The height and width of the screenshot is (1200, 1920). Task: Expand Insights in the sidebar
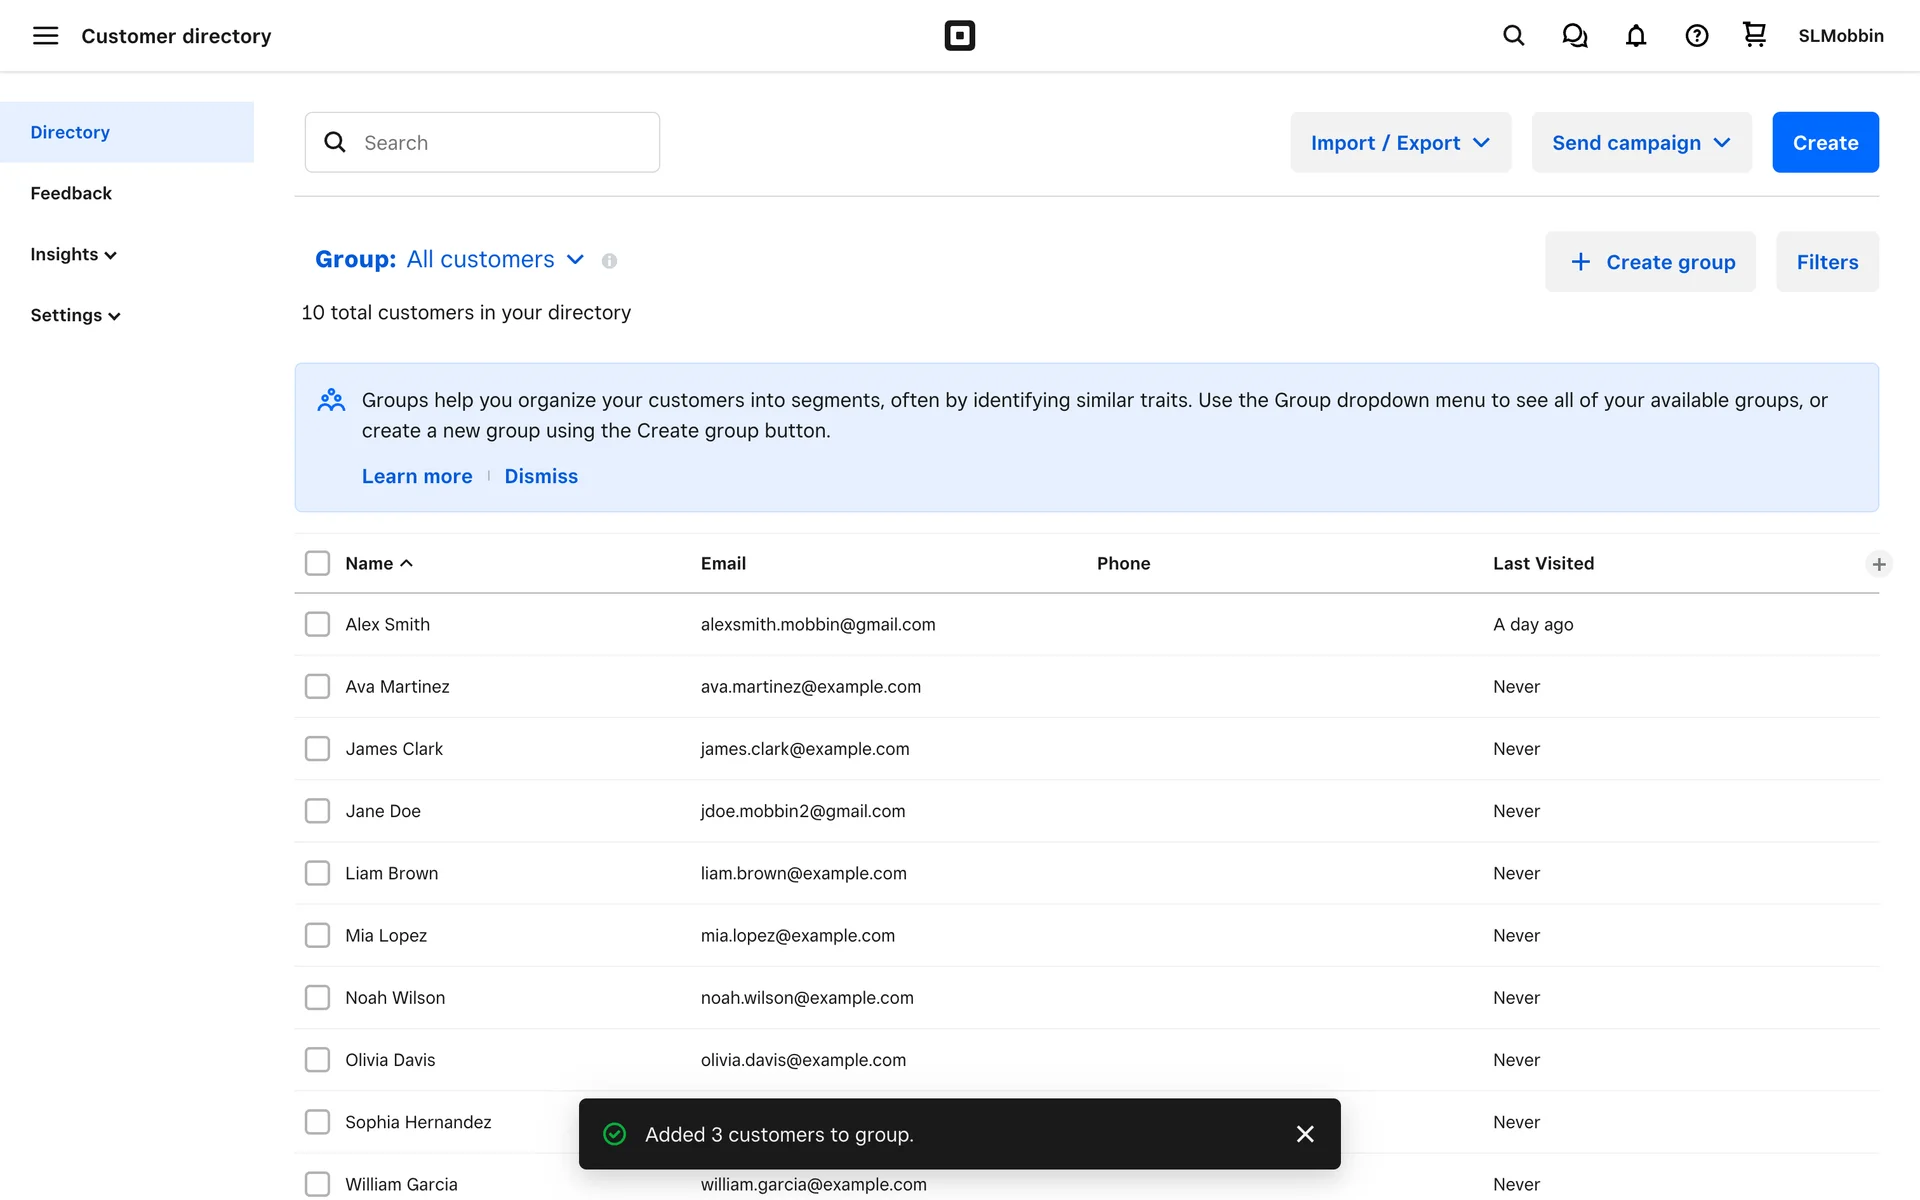[x=73, y=254]
